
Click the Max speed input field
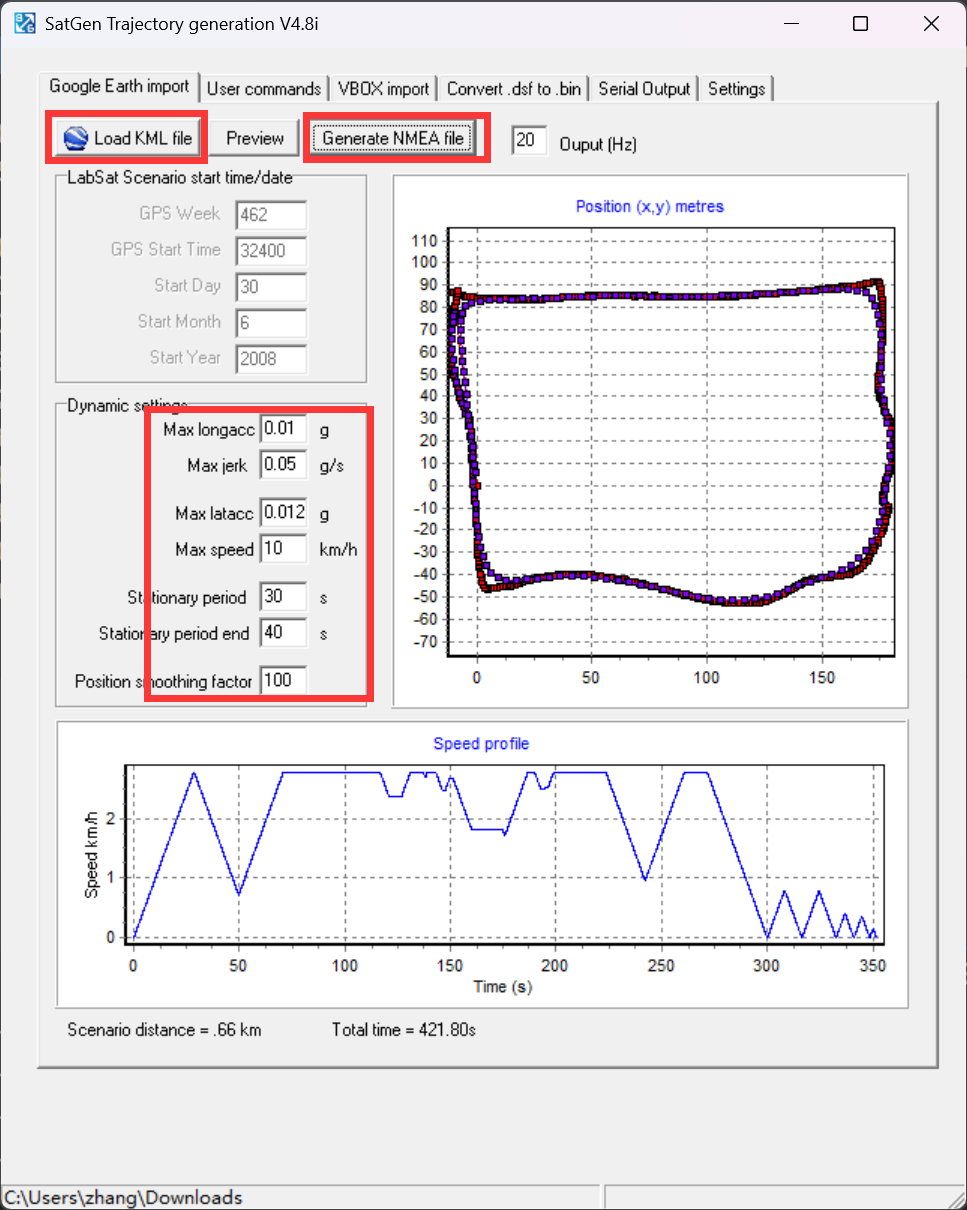pyautogui.click(x=283, y=549)
